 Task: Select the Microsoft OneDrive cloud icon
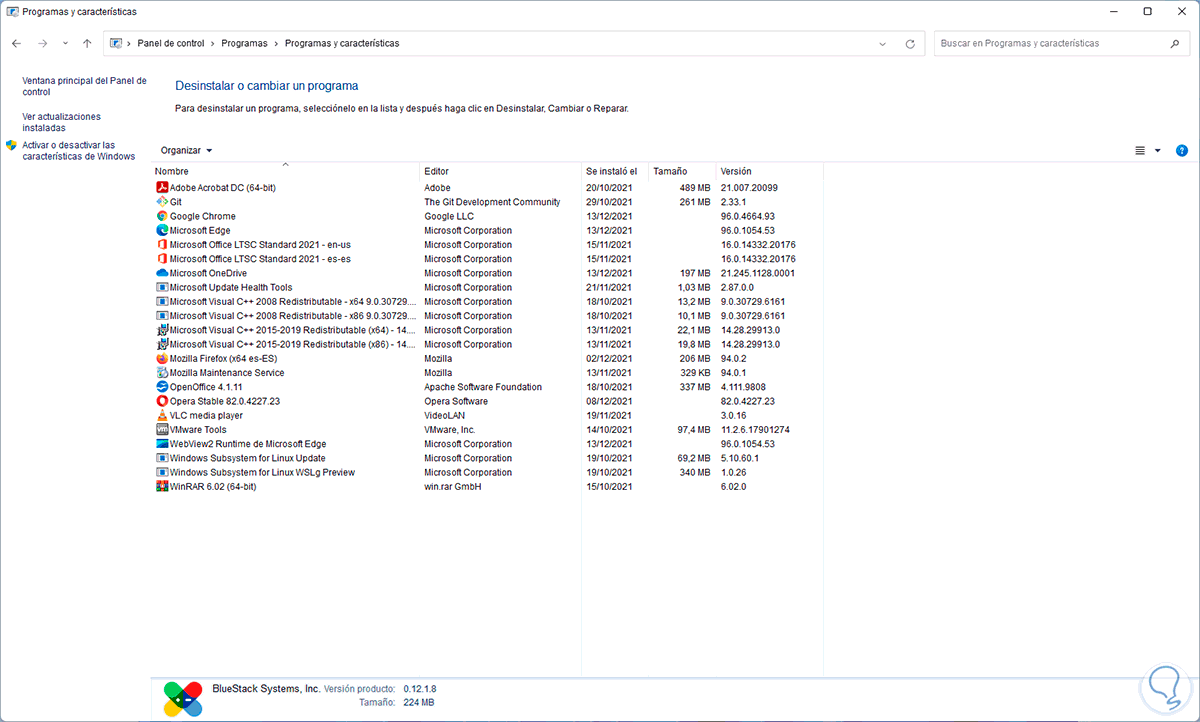click(x=162, y=273)
